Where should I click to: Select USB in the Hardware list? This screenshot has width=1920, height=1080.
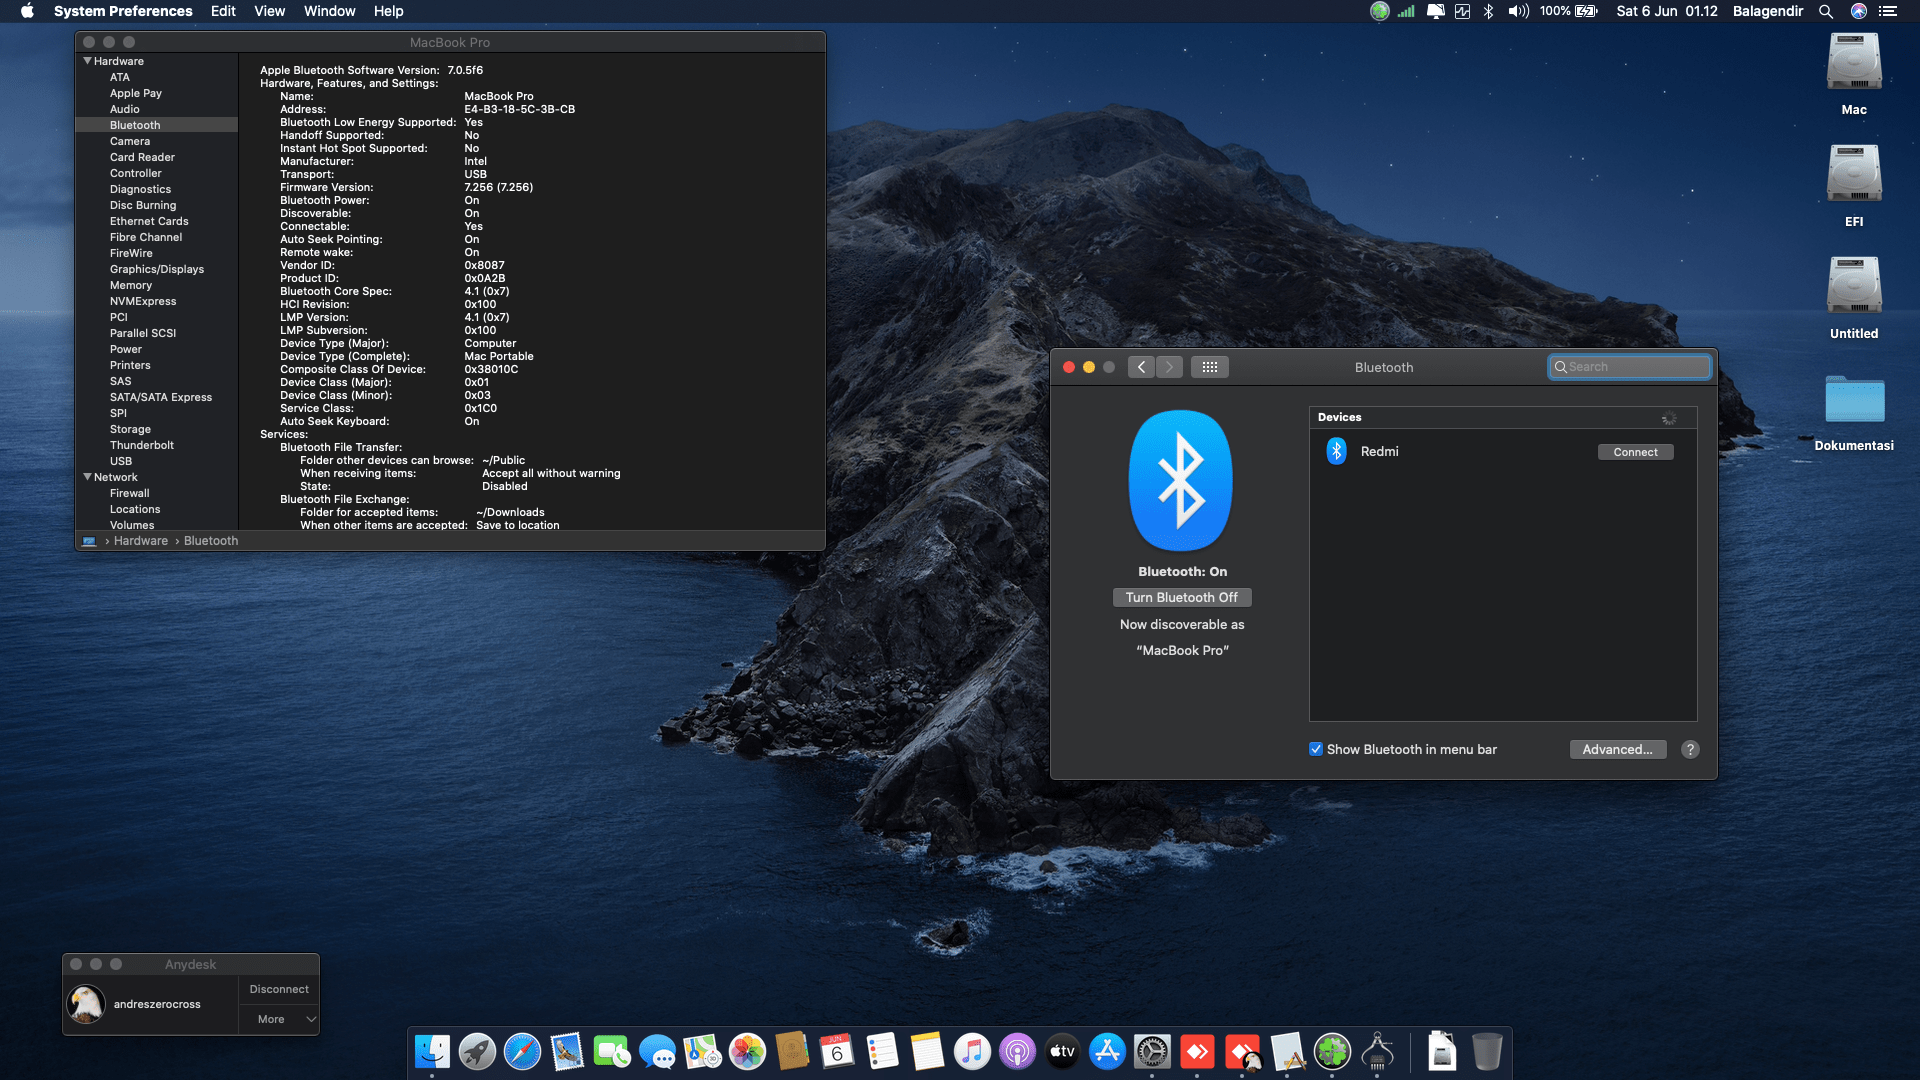click(121, 461)
